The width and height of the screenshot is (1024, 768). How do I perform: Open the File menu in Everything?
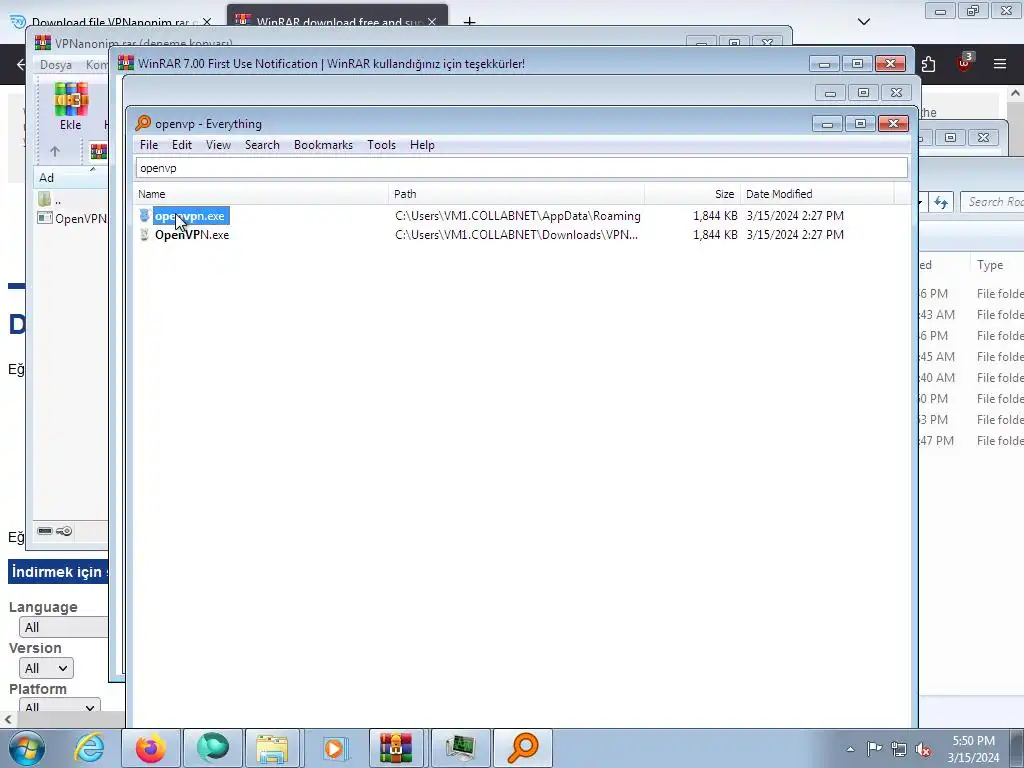point(149,145)
